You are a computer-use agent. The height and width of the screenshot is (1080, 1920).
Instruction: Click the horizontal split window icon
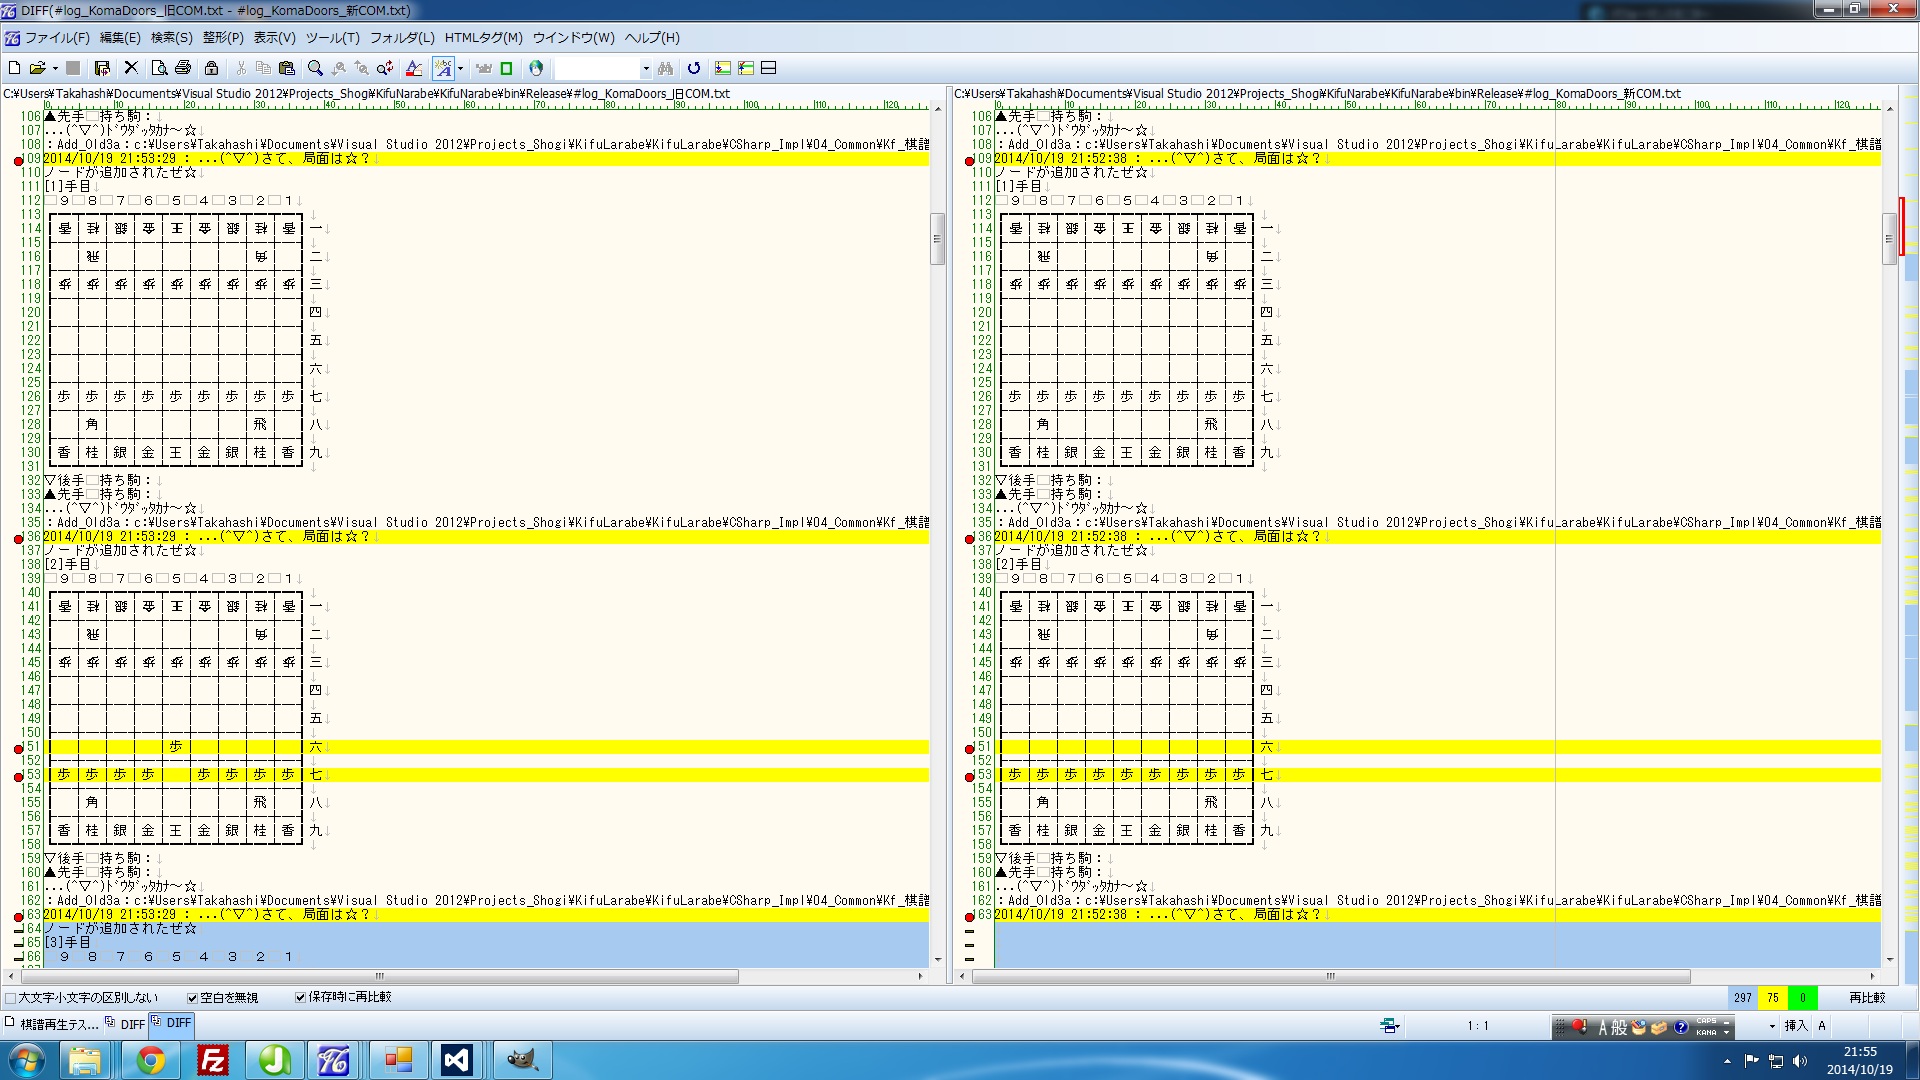(x=769, y=68)
